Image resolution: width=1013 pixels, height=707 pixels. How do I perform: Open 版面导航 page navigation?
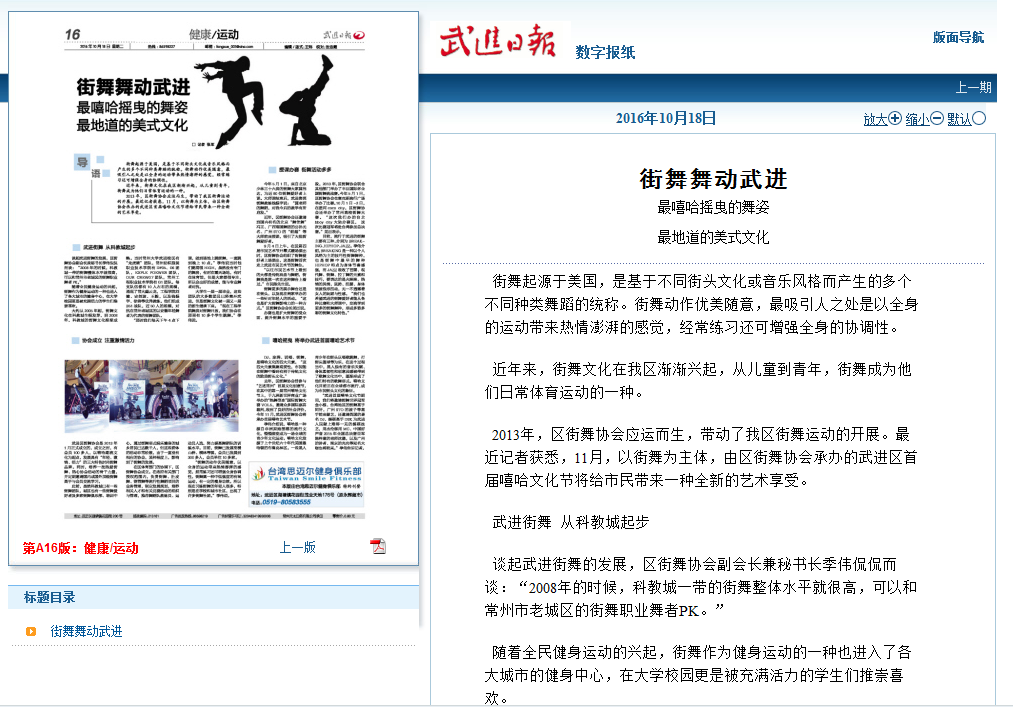(958, 37)
